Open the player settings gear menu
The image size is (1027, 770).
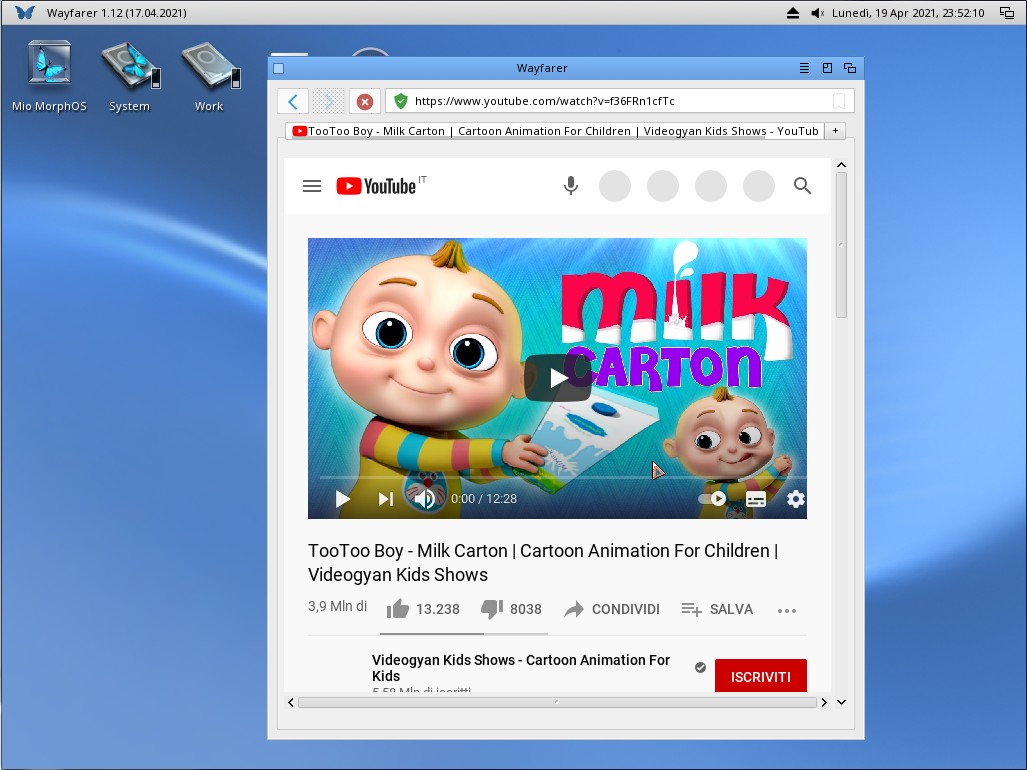[x=796, y=499]
